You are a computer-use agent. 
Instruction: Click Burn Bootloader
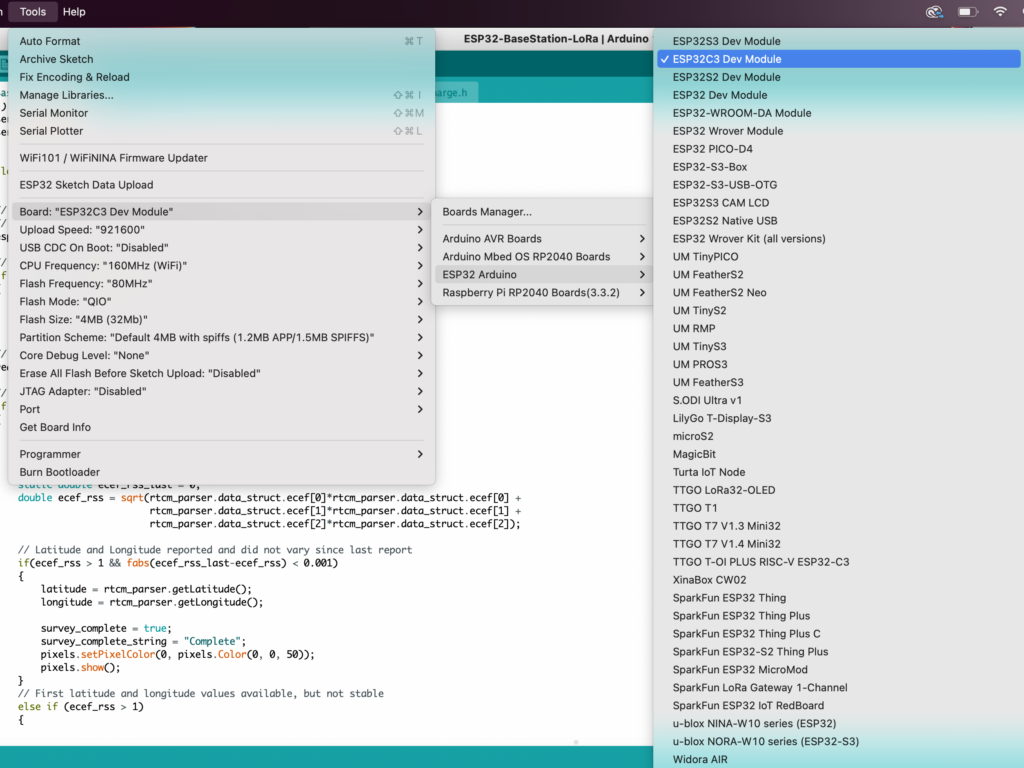pos(221,472)
